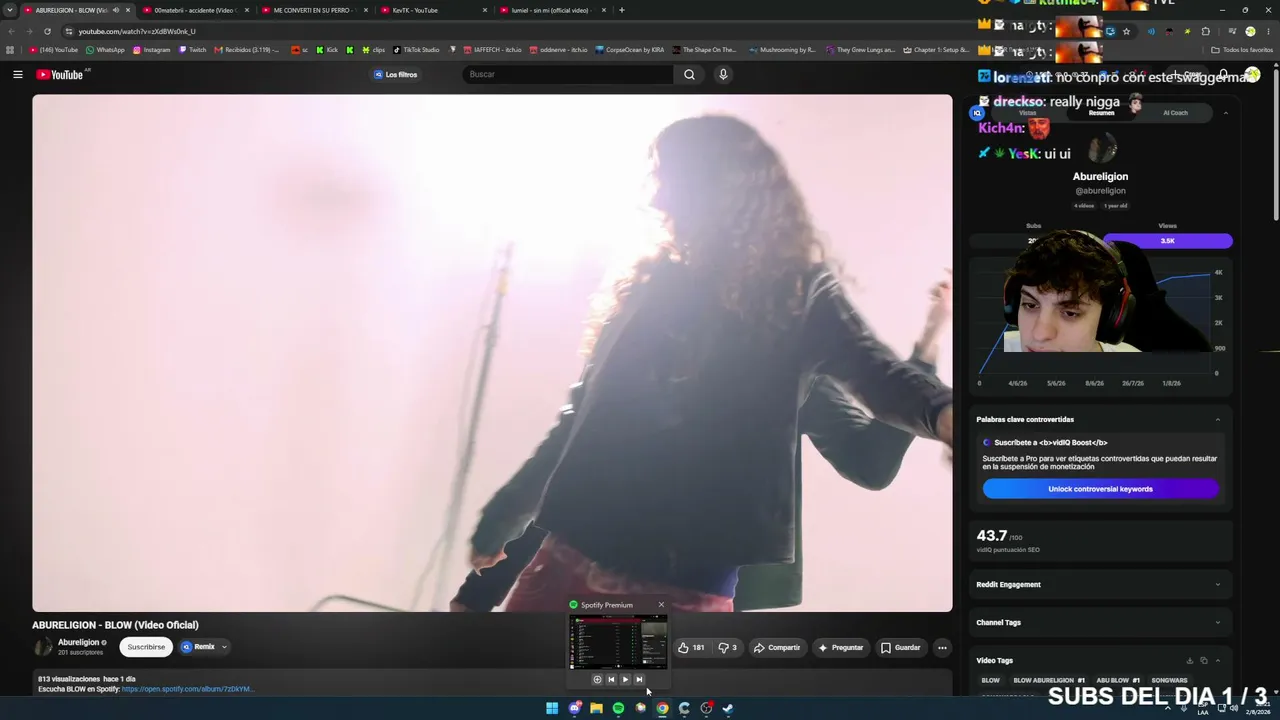The image size is (1280, 720).
Task: Open the Chapter 1: Setup bookmark
Action: coord(936,50)
